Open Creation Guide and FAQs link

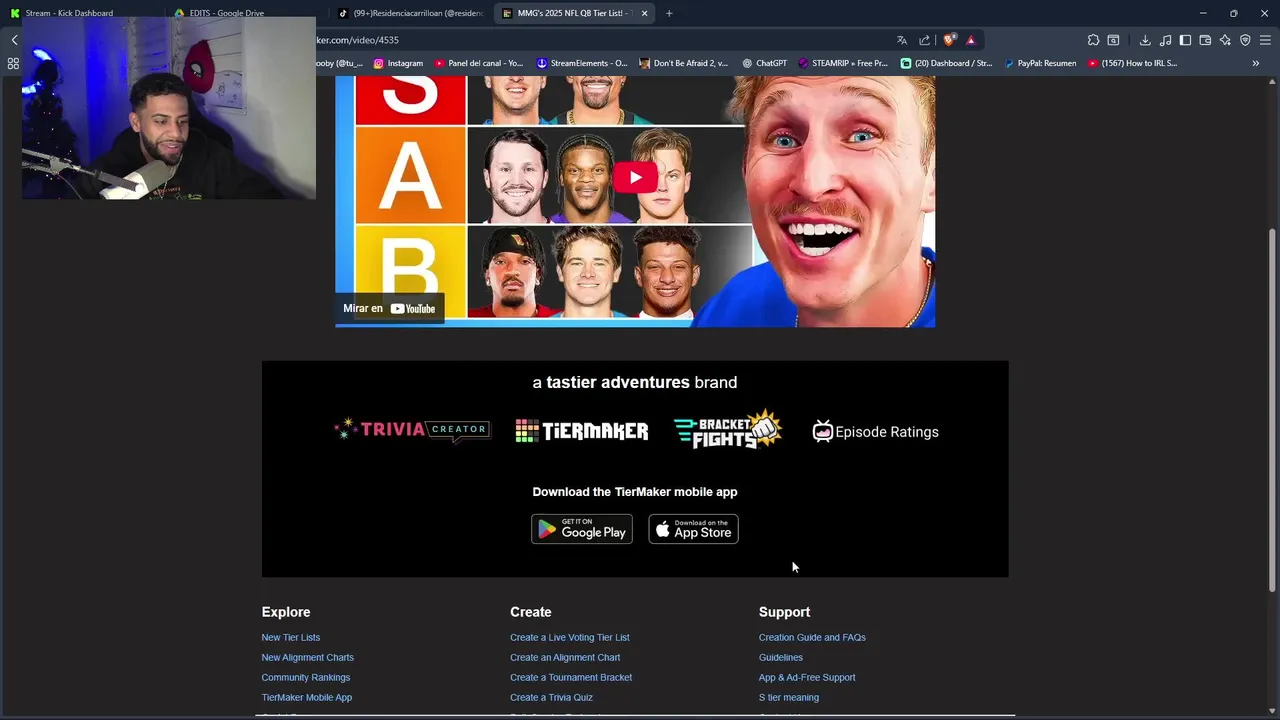click(x=812, y=637)
